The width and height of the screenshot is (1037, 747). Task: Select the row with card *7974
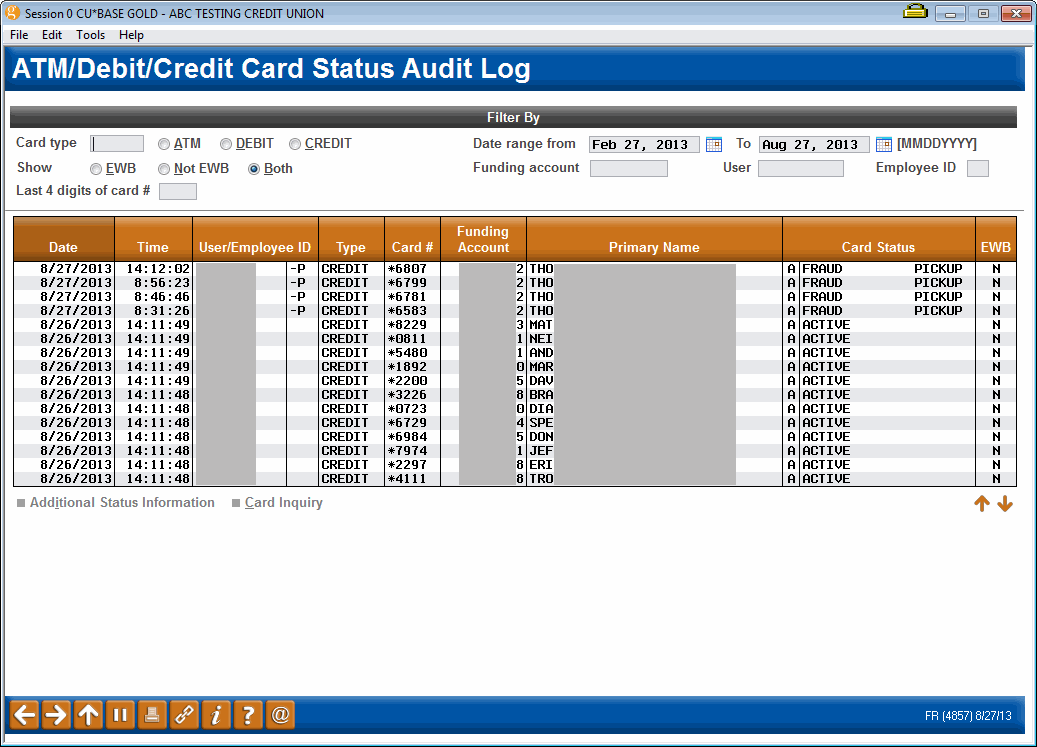515,451
